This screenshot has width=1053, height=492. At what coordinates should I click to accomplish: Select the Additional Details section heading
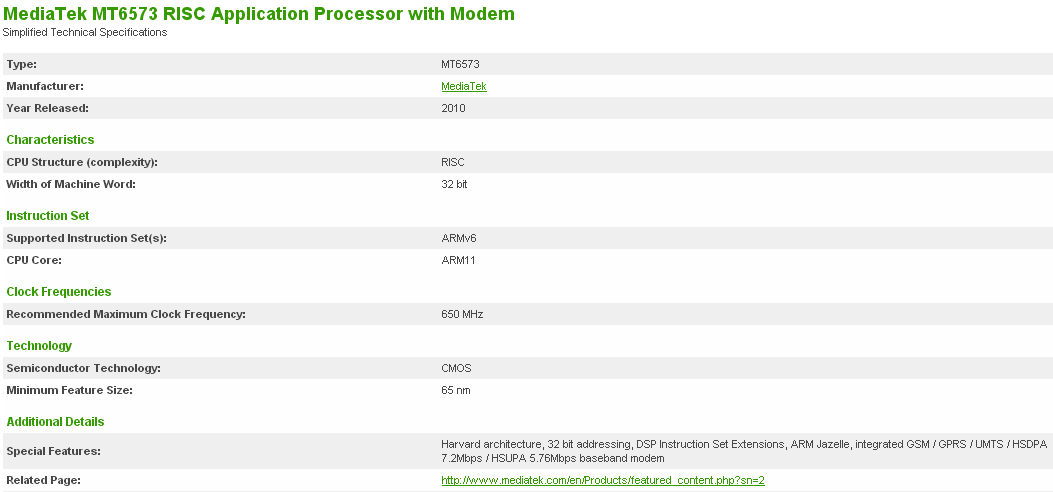(x=55, y=422)
